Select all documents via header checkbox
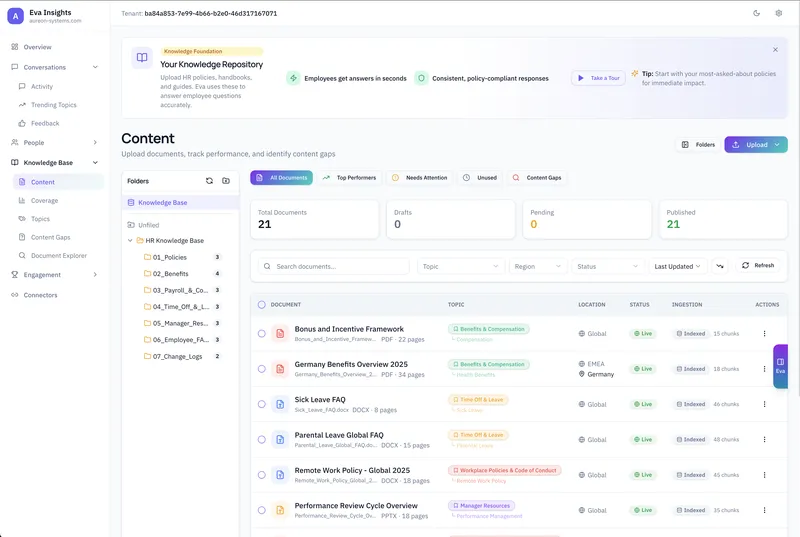This screenshot has width=800, height=537. coord(262,304)
